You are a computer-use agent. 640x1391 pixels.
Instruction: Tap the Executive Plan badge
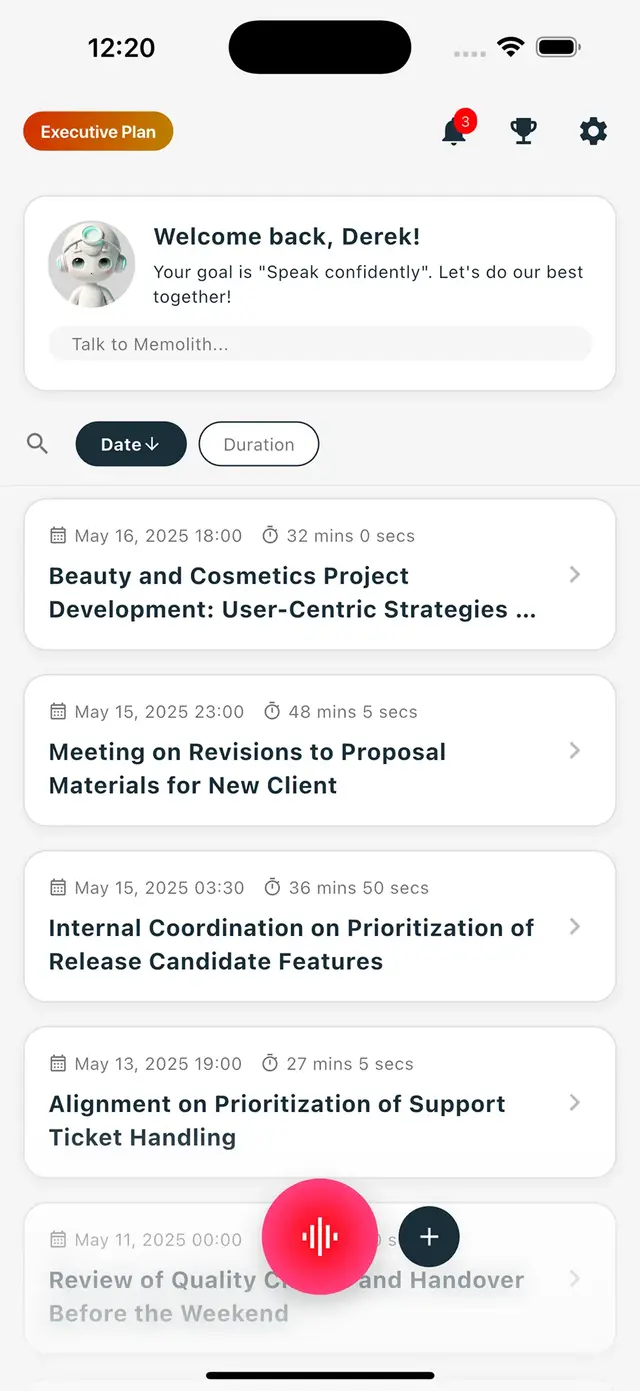[x=98, y=132]
